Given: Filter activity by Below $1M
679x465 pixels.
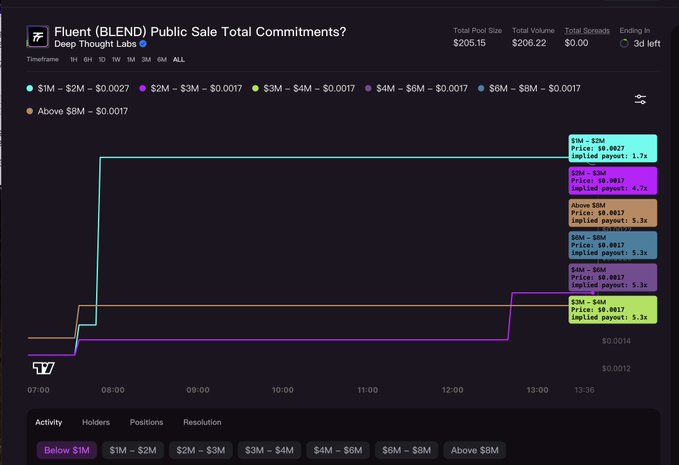Looking at the screenshot, I should 67,450.
